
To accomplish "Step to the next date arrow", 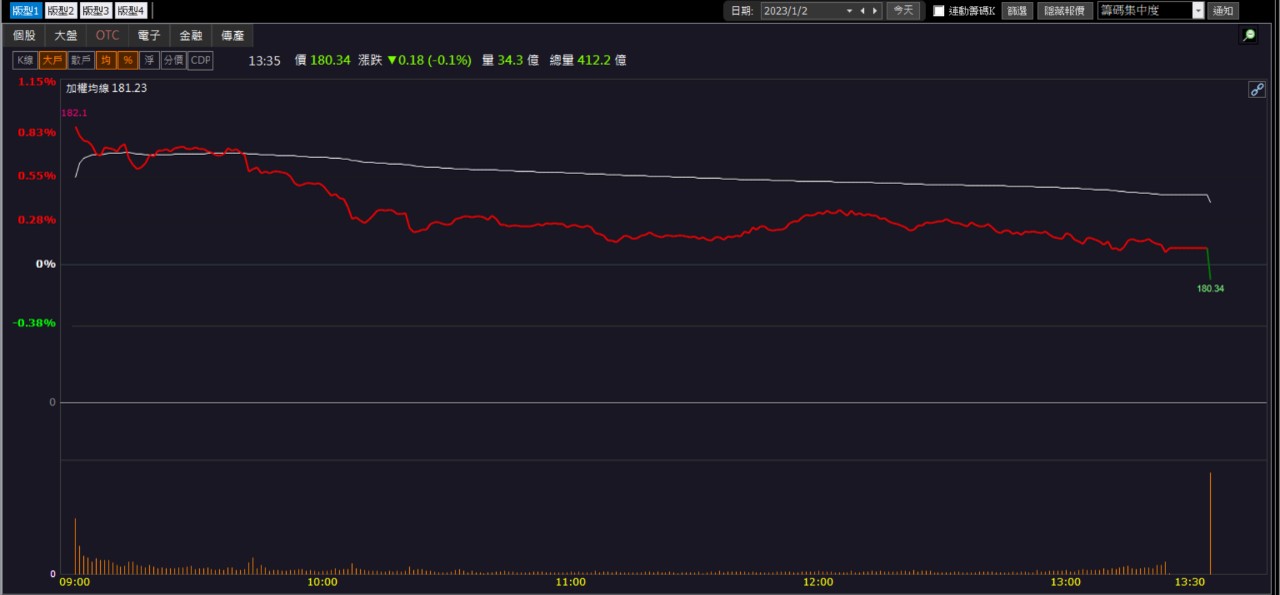I will pos(875,11).
